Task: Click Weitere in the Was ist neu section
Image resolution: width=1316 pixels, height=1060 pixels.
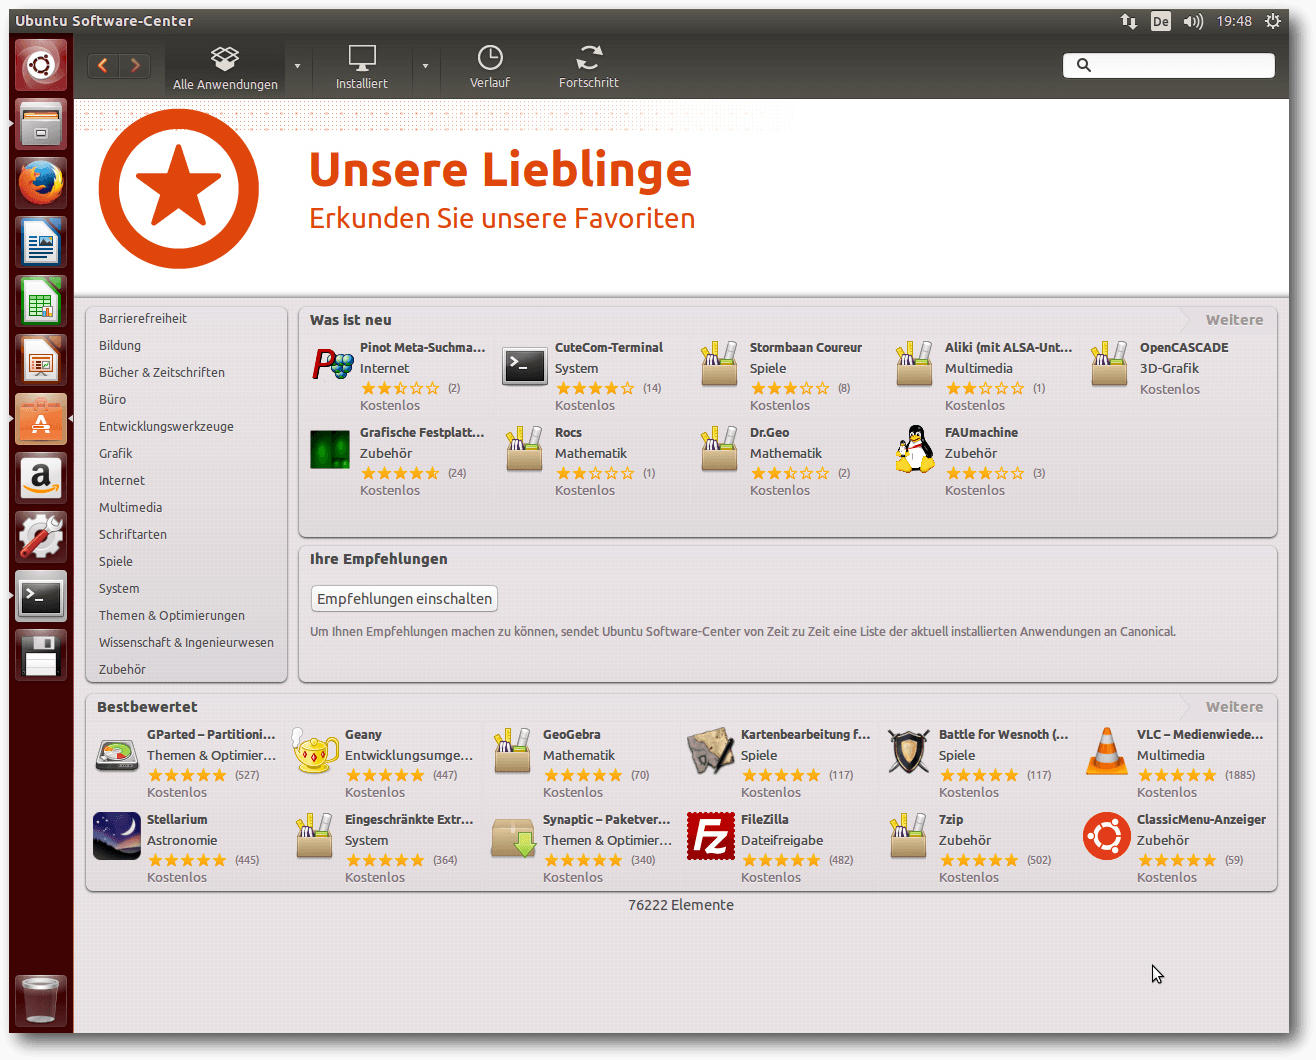Action: point(1234,320)
